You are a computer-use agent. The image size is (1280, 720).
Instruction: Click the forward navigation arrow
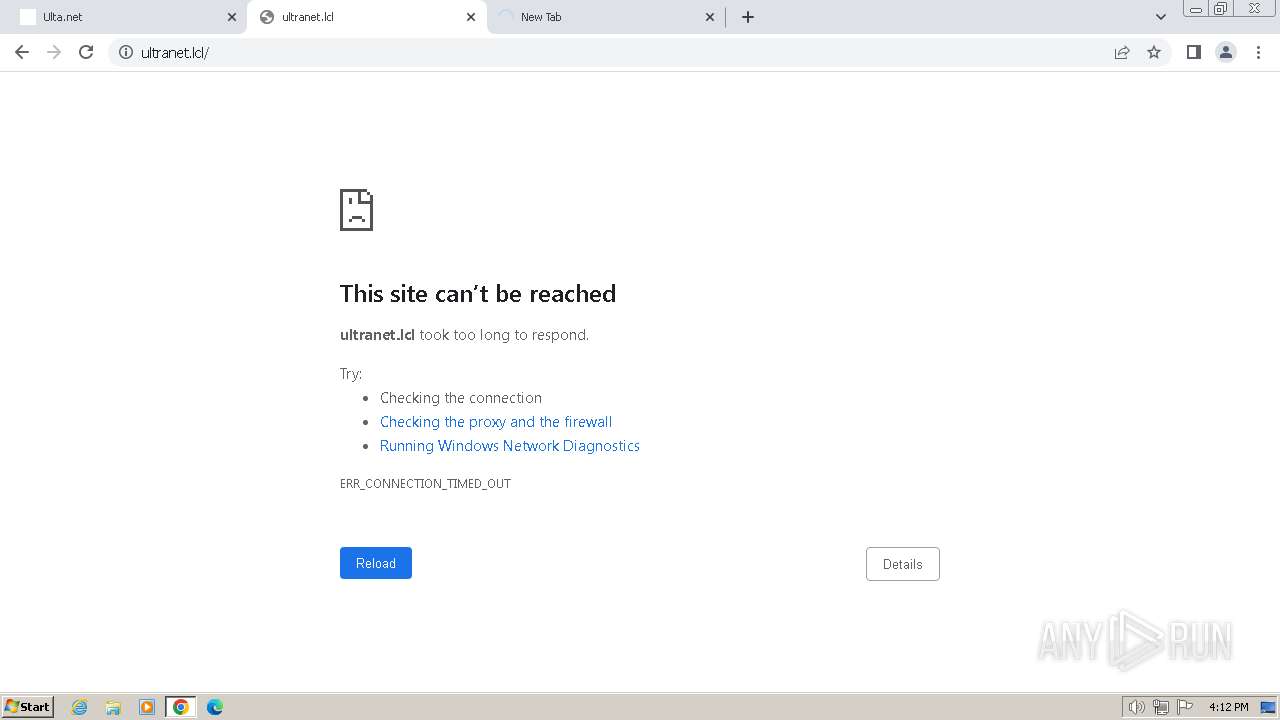(54, 52)
